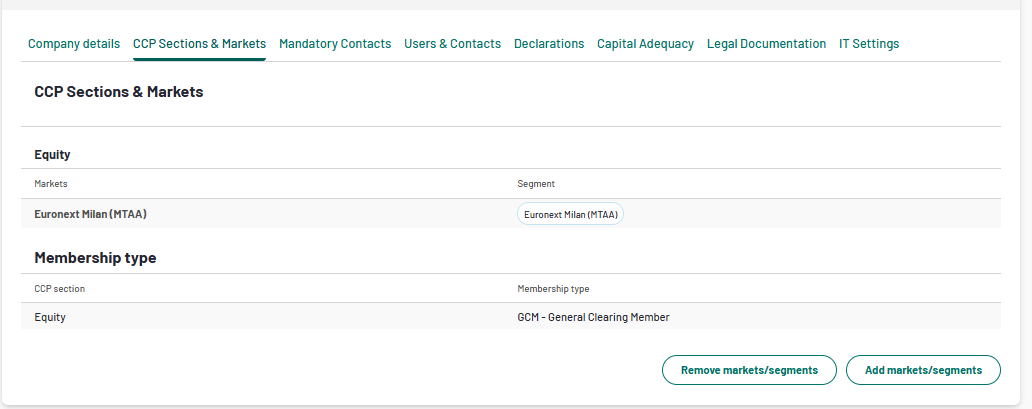
Task: Select the Euronext Milan (MTAA) segment chip
Action: pos(570,214)
